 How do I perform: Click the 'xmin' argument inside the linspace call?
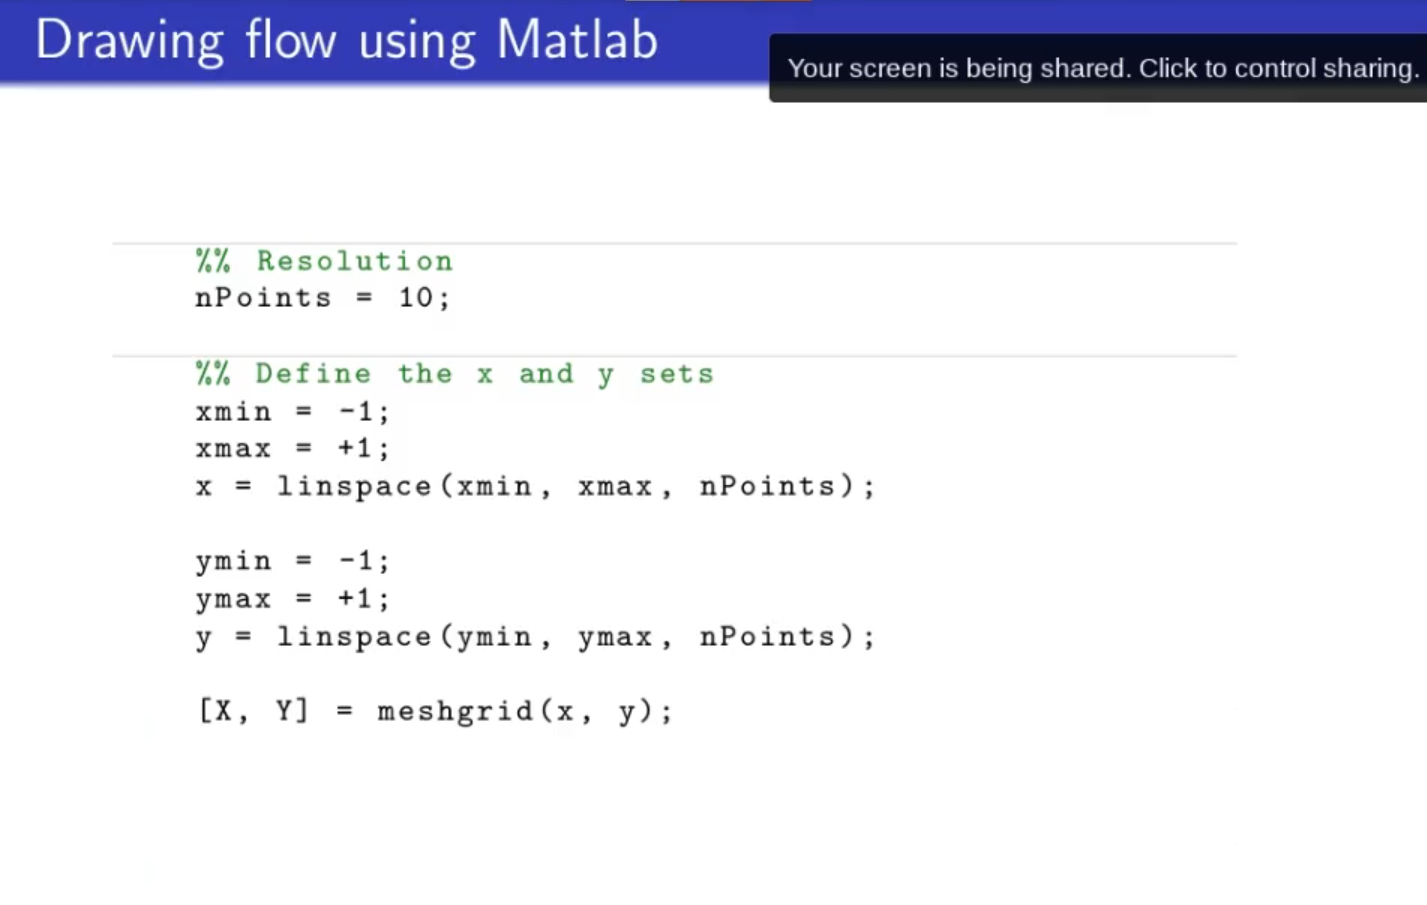pos(494,486)
